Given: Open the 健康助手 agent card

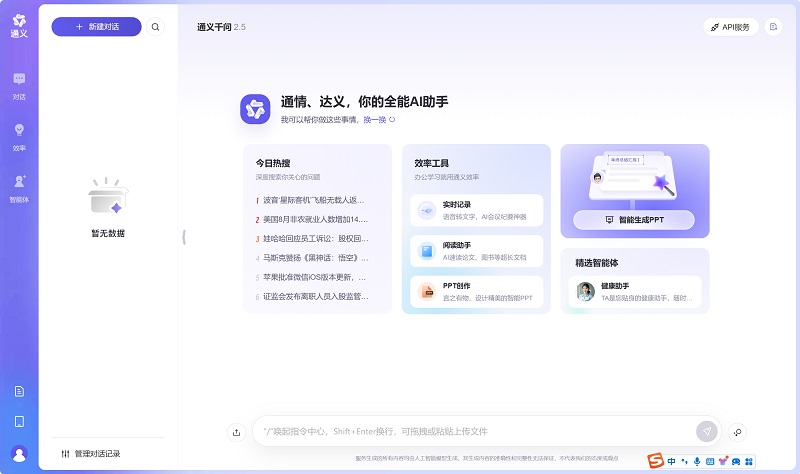Looking at the screenshot, I should [x=635, y=292].
